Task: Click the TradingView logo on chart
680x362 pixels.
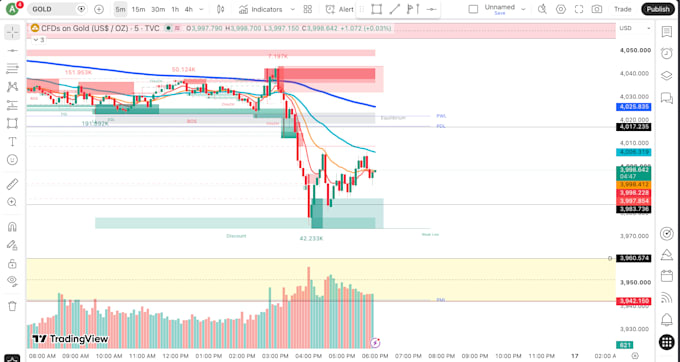Action: tap(70, 339)
